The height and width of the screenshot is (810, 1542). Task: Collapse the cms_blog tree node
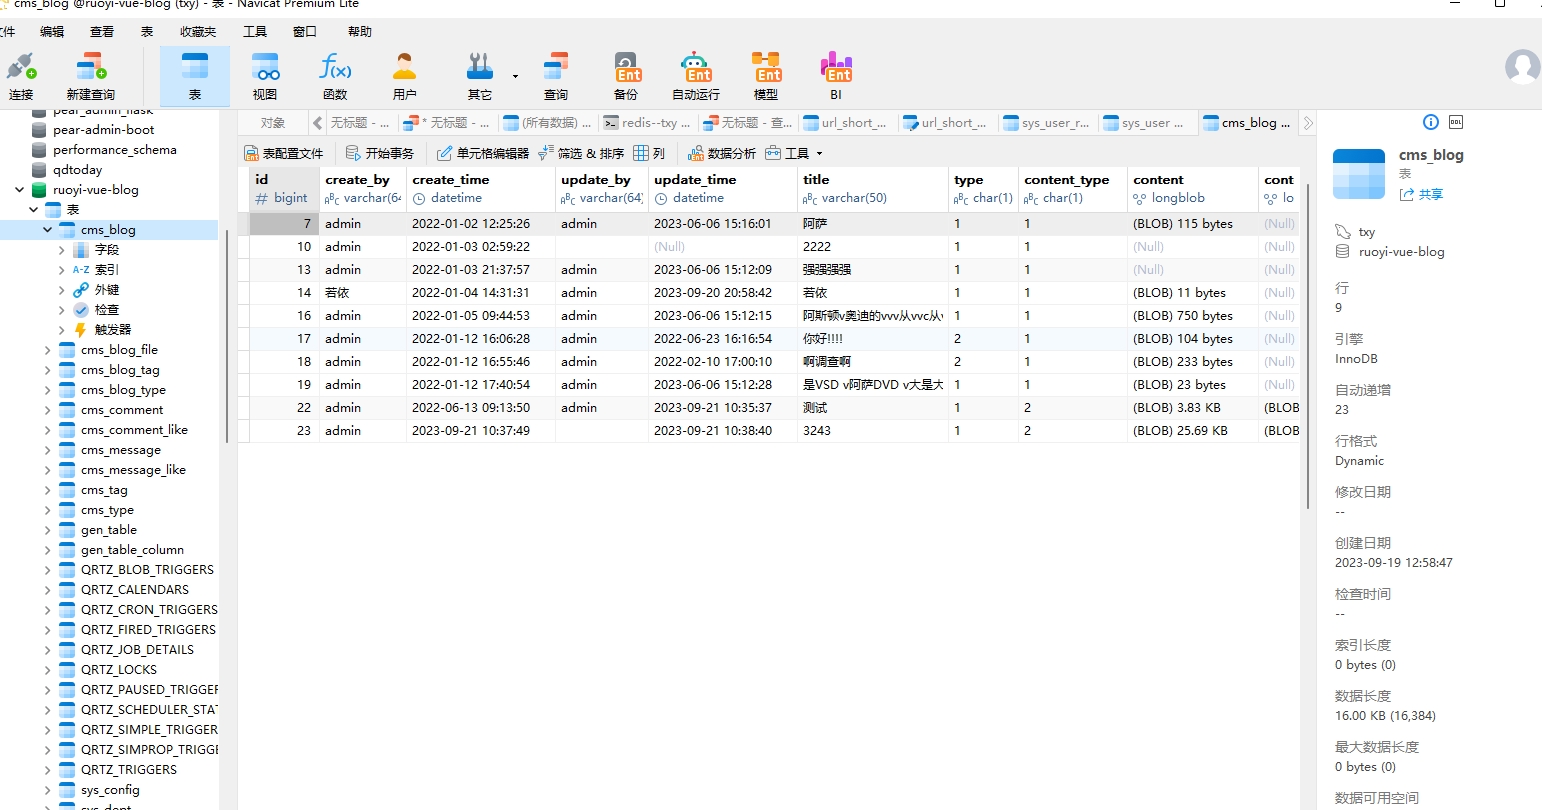click(x=47, y=229)
